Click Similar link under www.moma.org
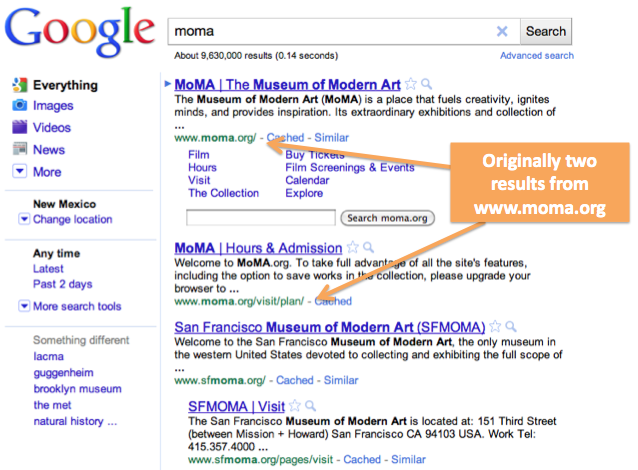 pos(332,138)
